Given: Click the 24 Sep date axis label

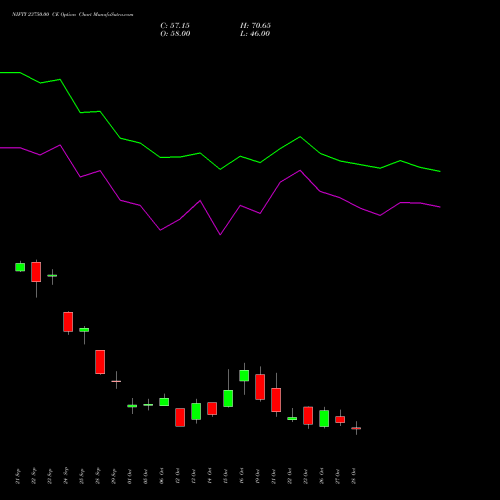Looking at the screenshot, I should (66, 476).
